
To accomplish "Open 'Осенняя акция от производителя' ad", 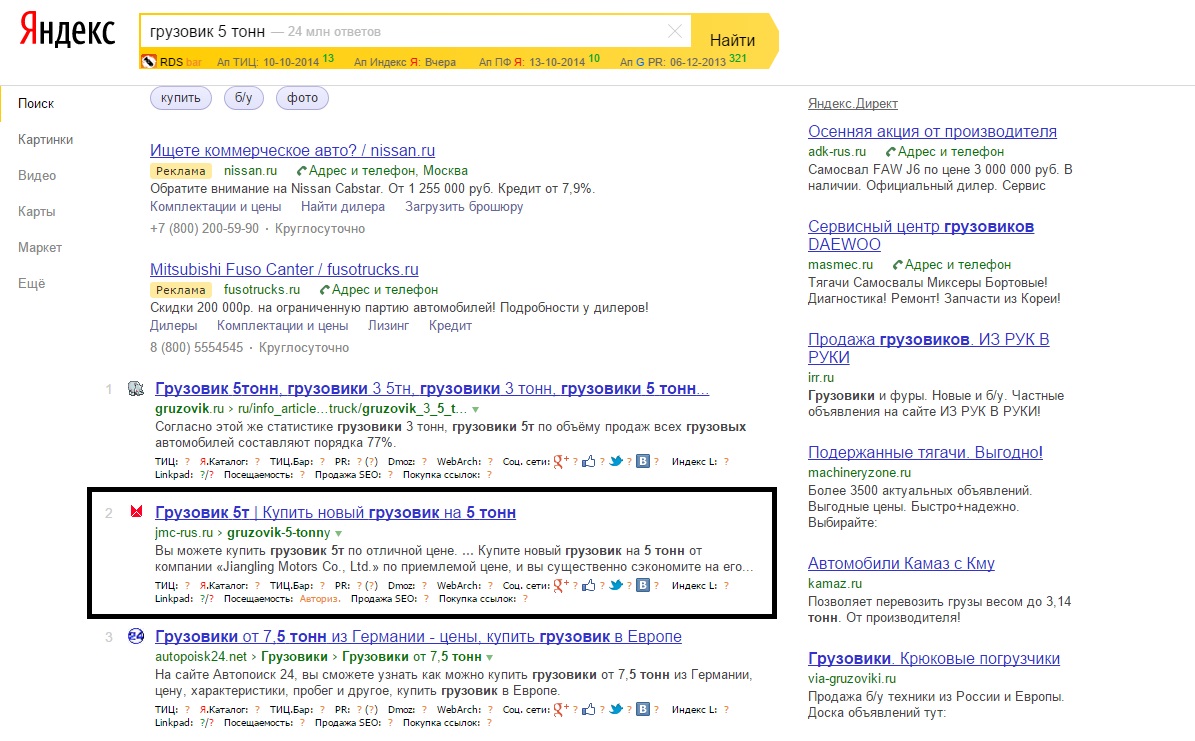I will 932,131.
